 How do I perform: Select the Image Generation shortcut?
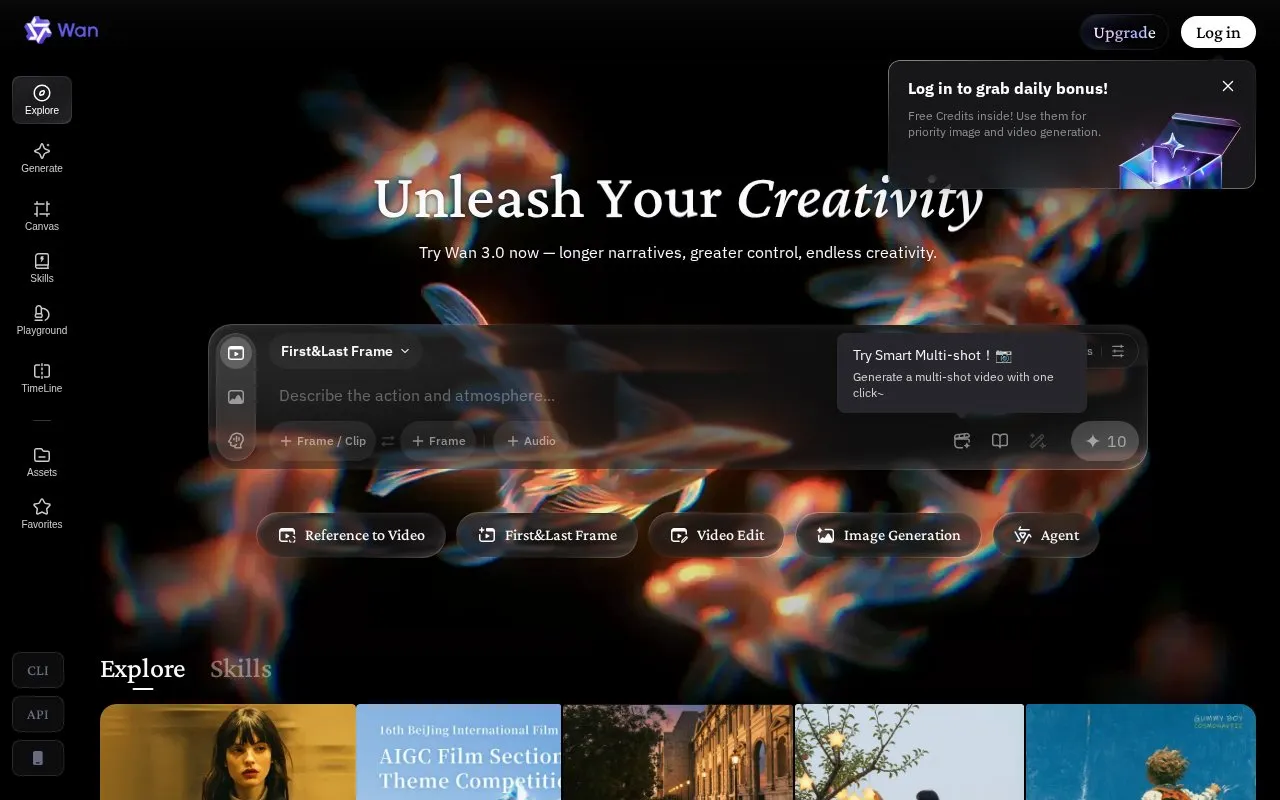(x=888, y=535)
